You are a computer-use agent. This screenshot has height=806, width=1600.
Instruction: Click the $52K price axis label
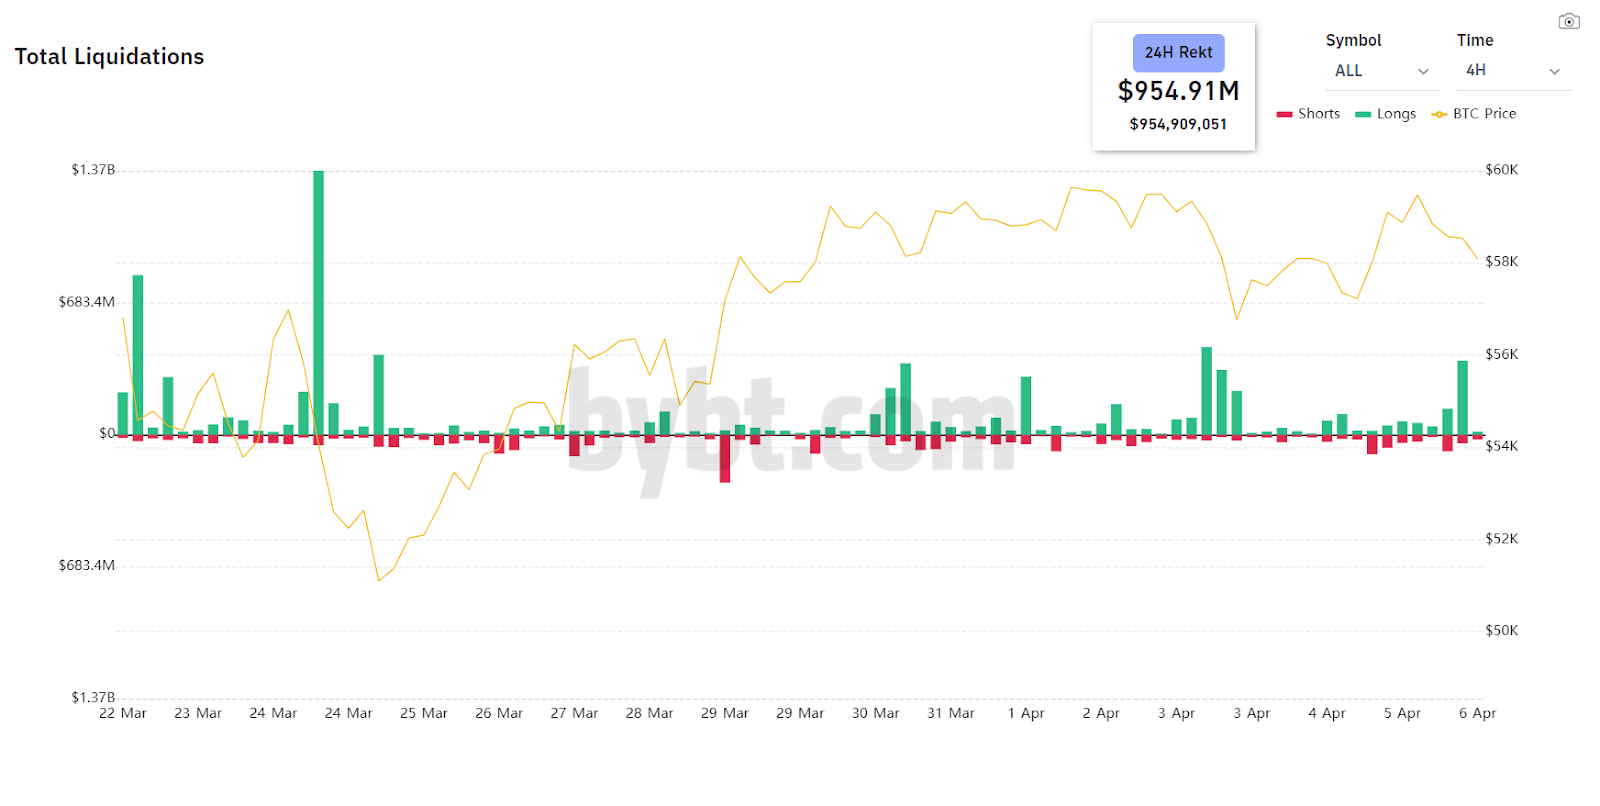tap(1502, 539)
